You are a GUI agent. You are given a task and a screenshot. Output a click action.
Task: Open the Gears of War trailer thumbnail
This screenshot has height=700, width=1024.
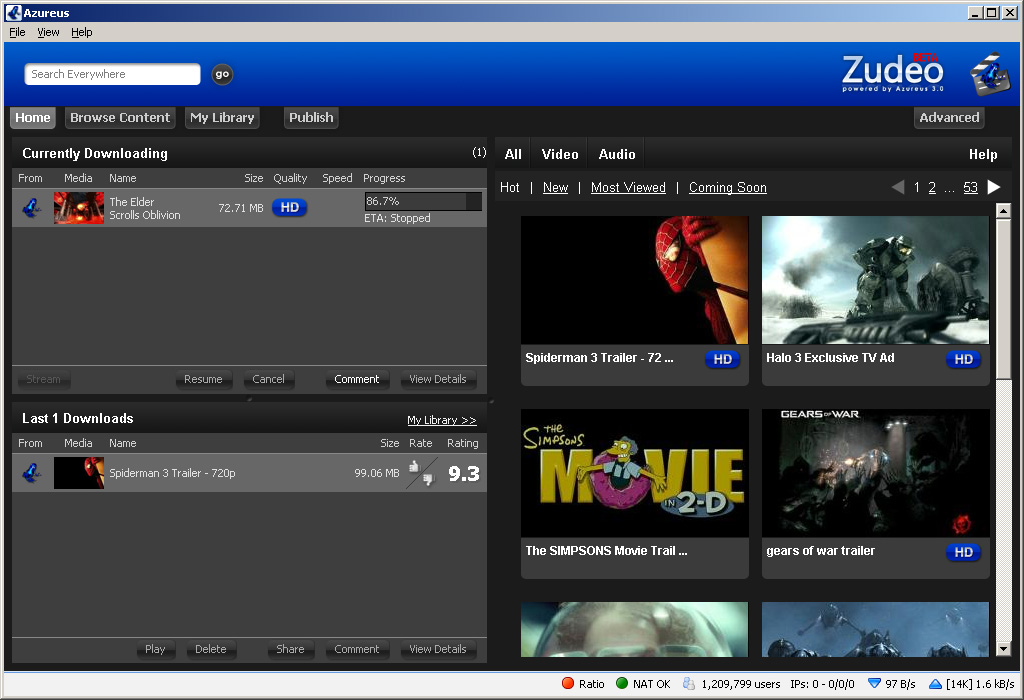point(875,473)
